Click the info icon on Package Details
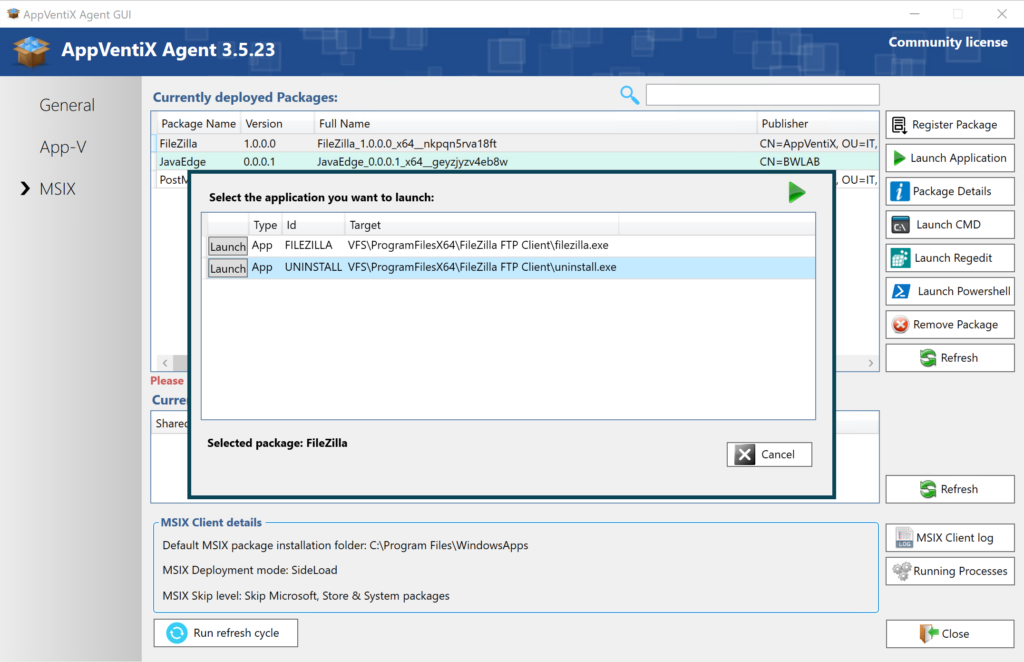The width and height of the screenshot is (1024, 662). point(899,191)
